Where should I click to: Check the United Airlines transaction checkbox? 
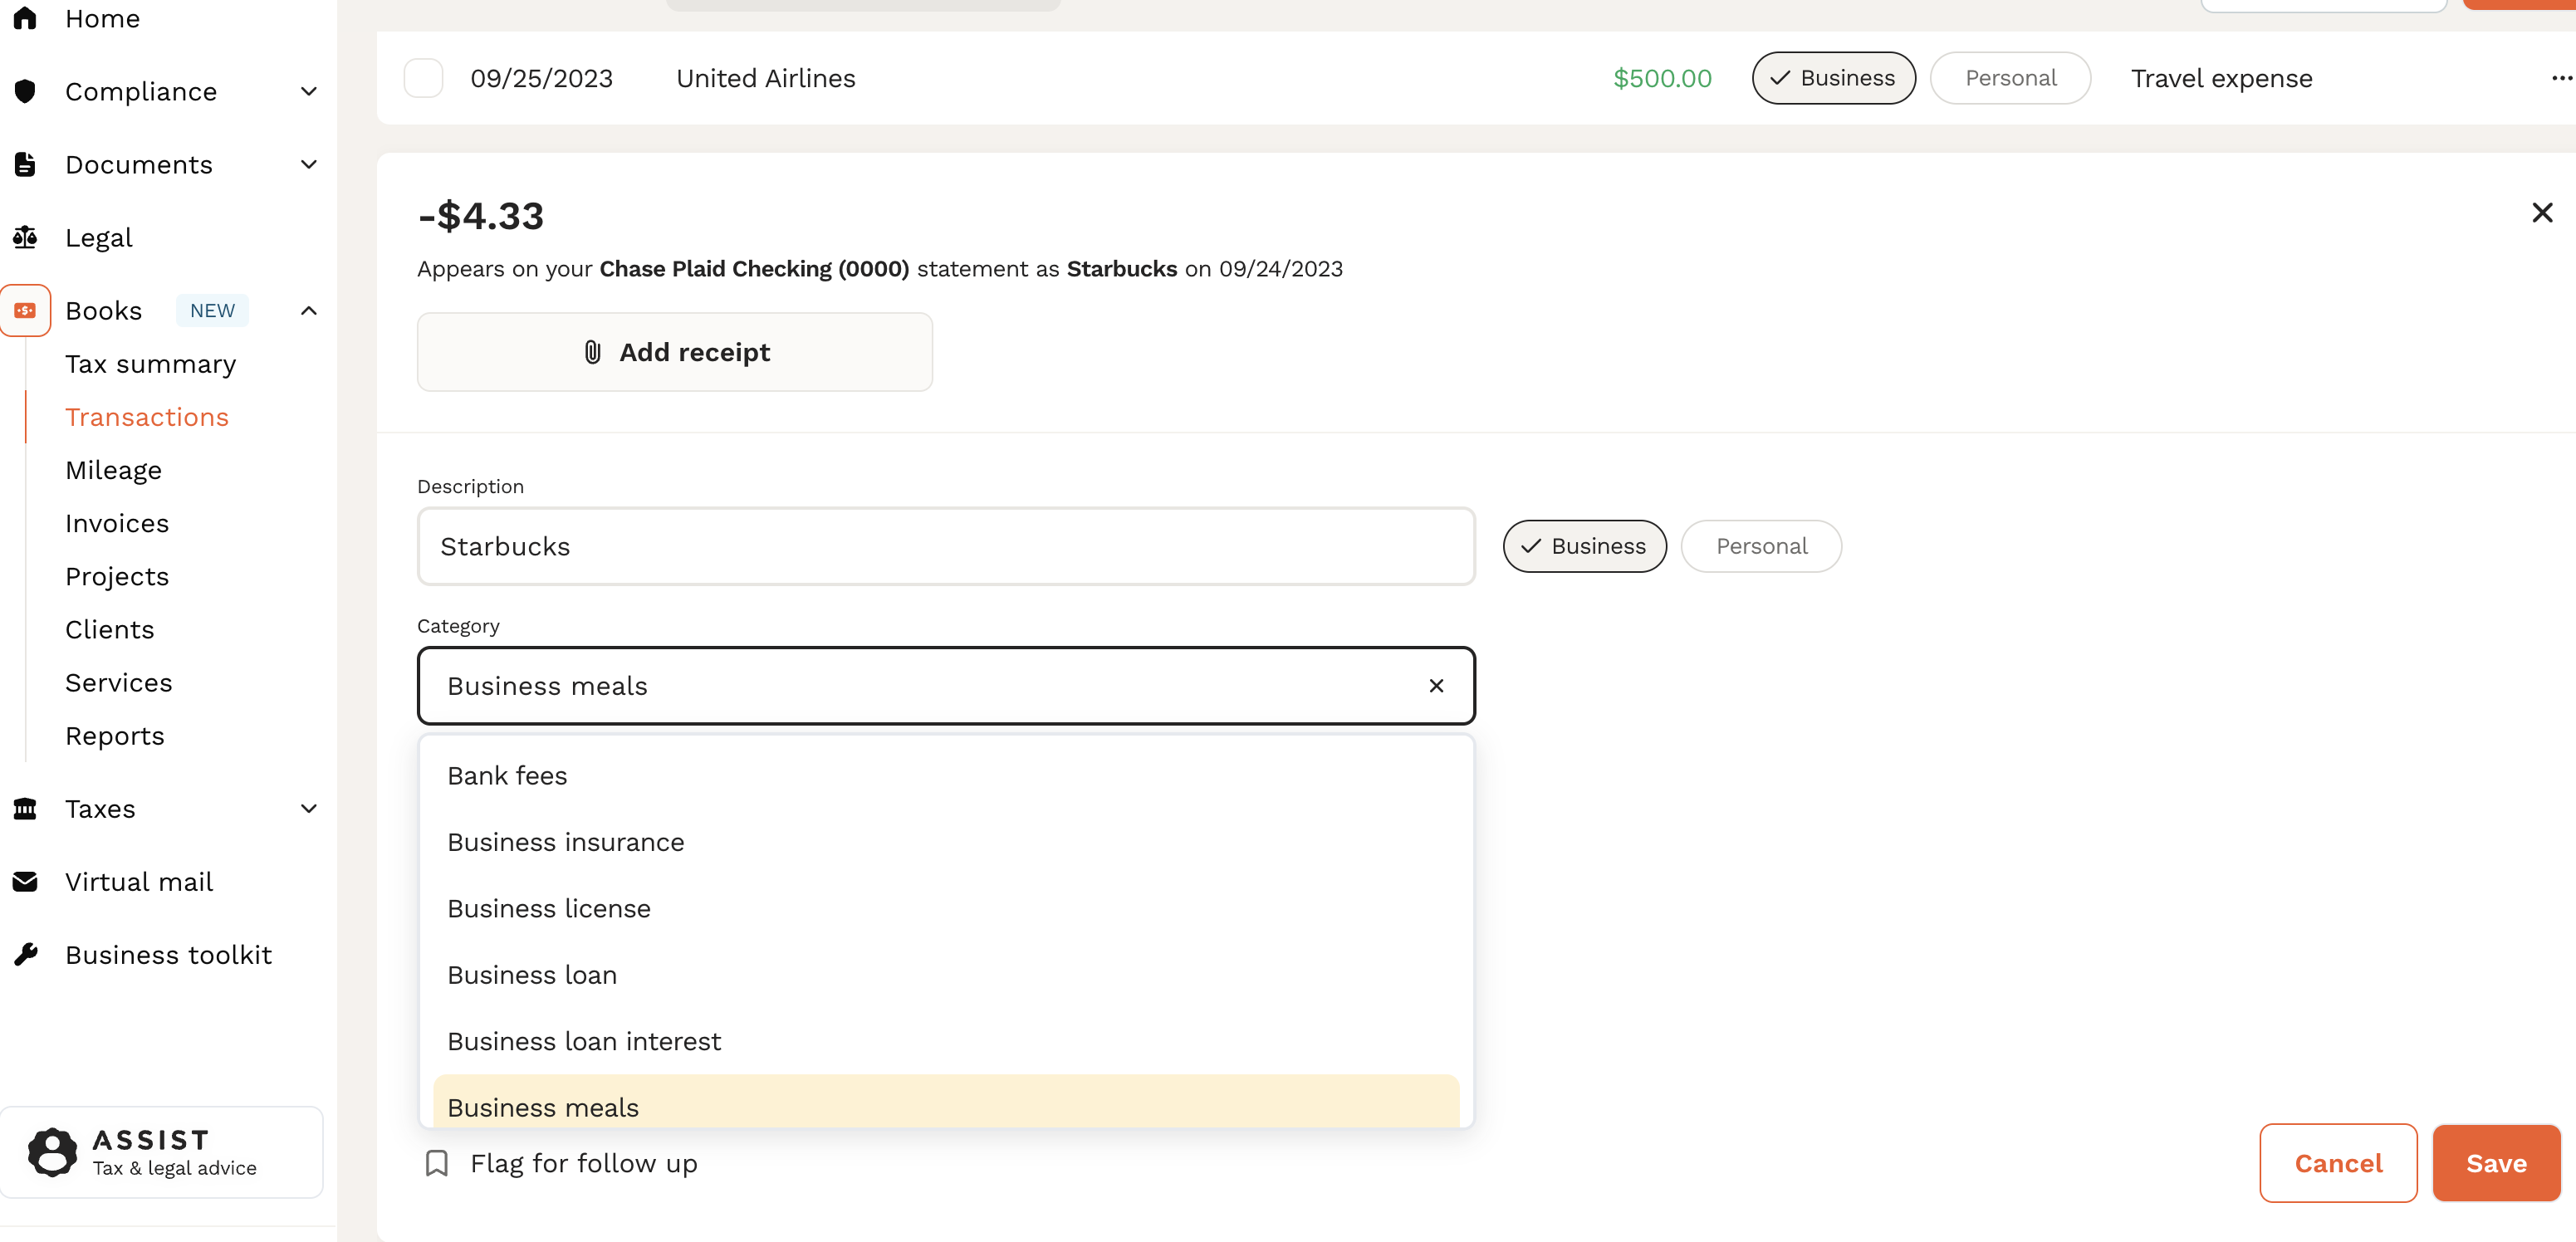tap(424, 77)
